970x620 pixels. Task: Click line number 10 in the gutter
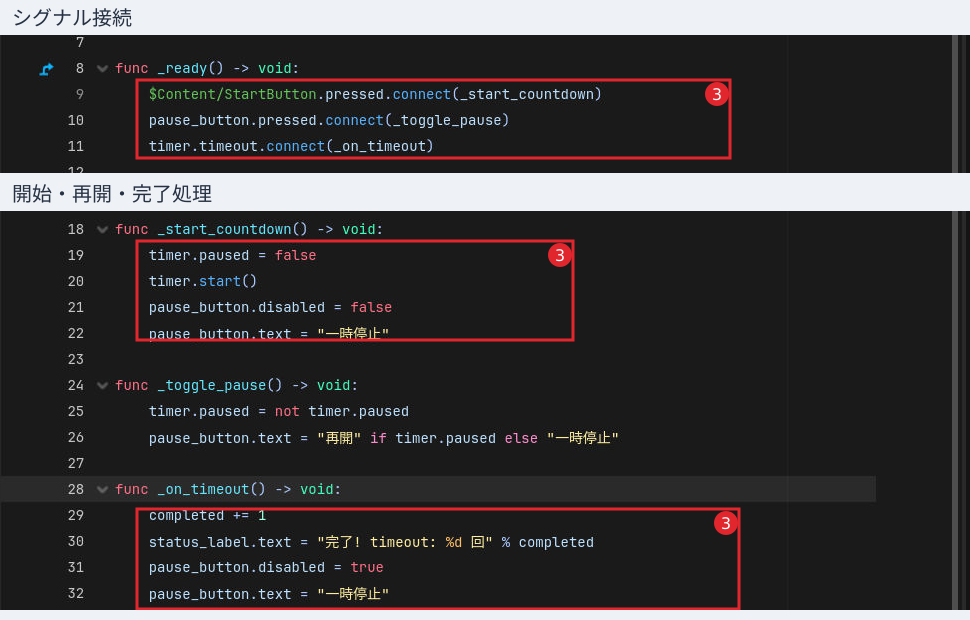75,120
